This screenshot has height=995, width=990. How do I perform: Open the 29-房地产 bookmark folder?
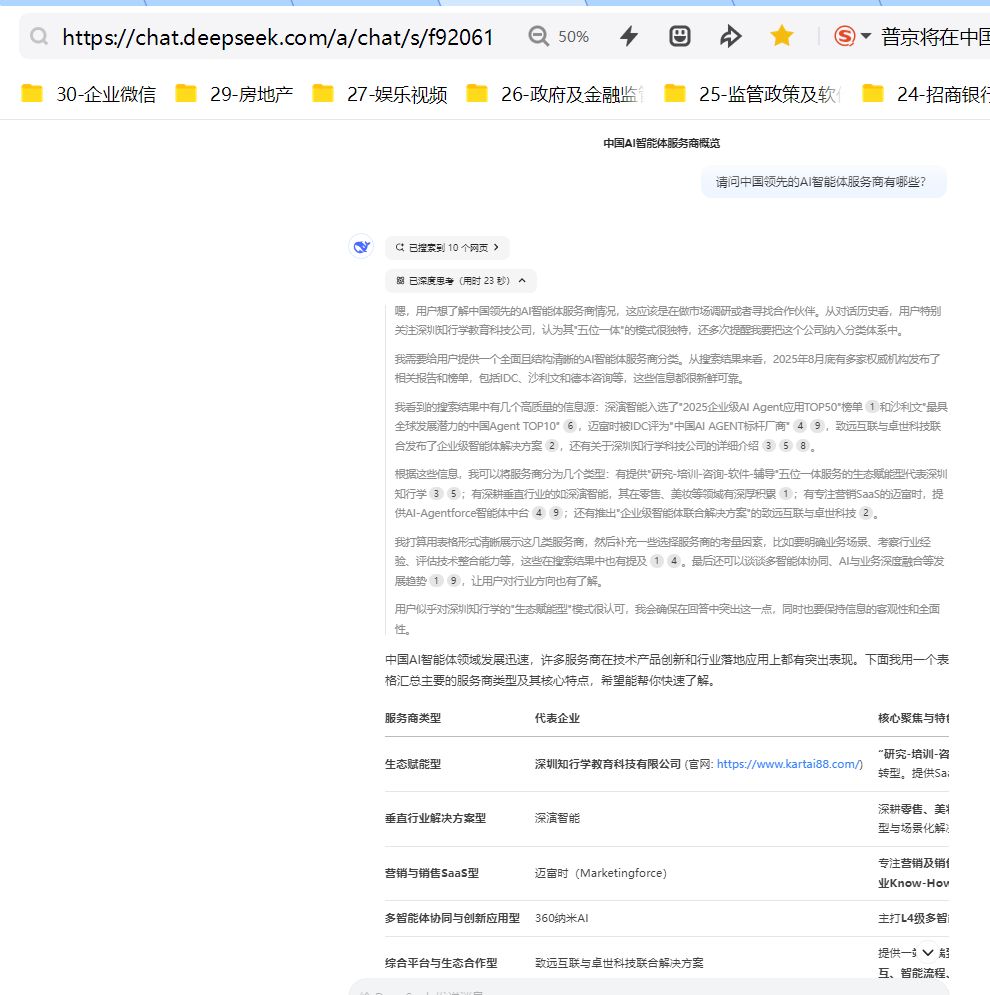(x=234, y=94)
